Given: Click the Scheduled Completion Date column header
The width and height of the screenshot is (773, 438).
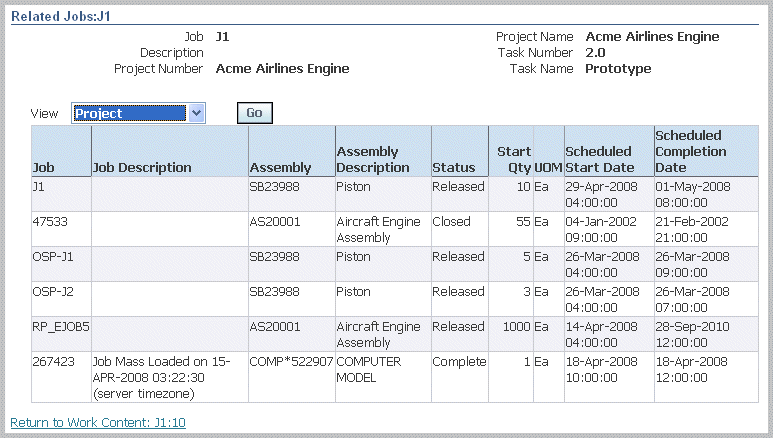Looking at the screenshot, I should [x=706, y=151].
